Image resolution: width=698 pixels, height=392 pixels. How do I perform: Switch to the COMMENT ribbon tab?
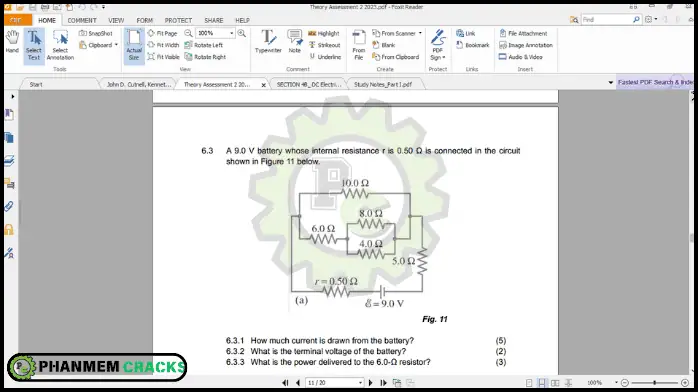tap(82, 20)
